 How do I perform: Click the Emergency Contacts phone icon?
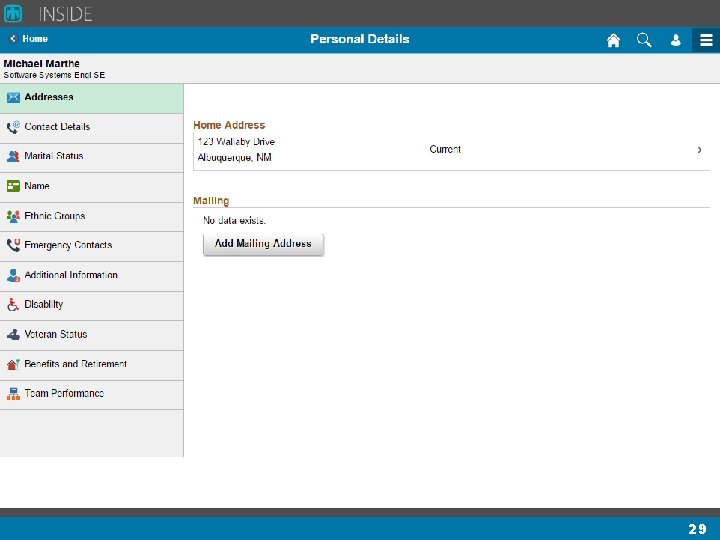(13, 245)
